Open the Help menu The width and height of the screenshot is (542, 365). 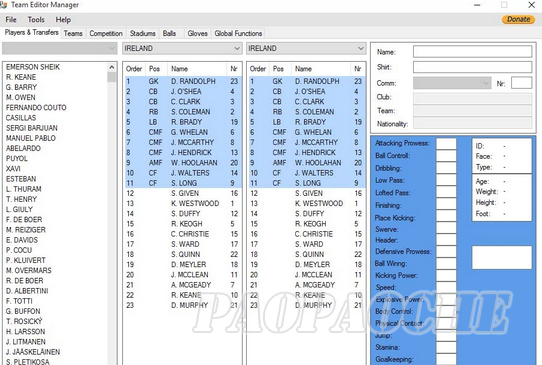click(63, 20)
